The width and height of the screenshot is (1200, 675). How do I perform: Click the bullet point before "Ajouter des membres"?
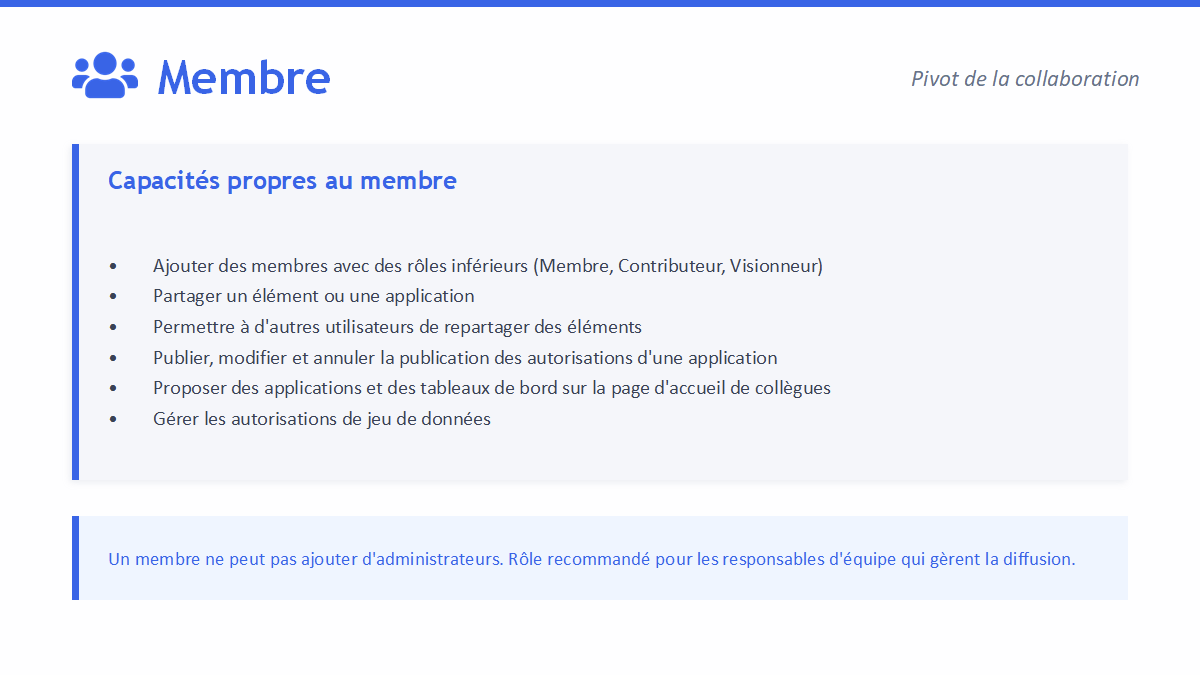click(113, 267)
